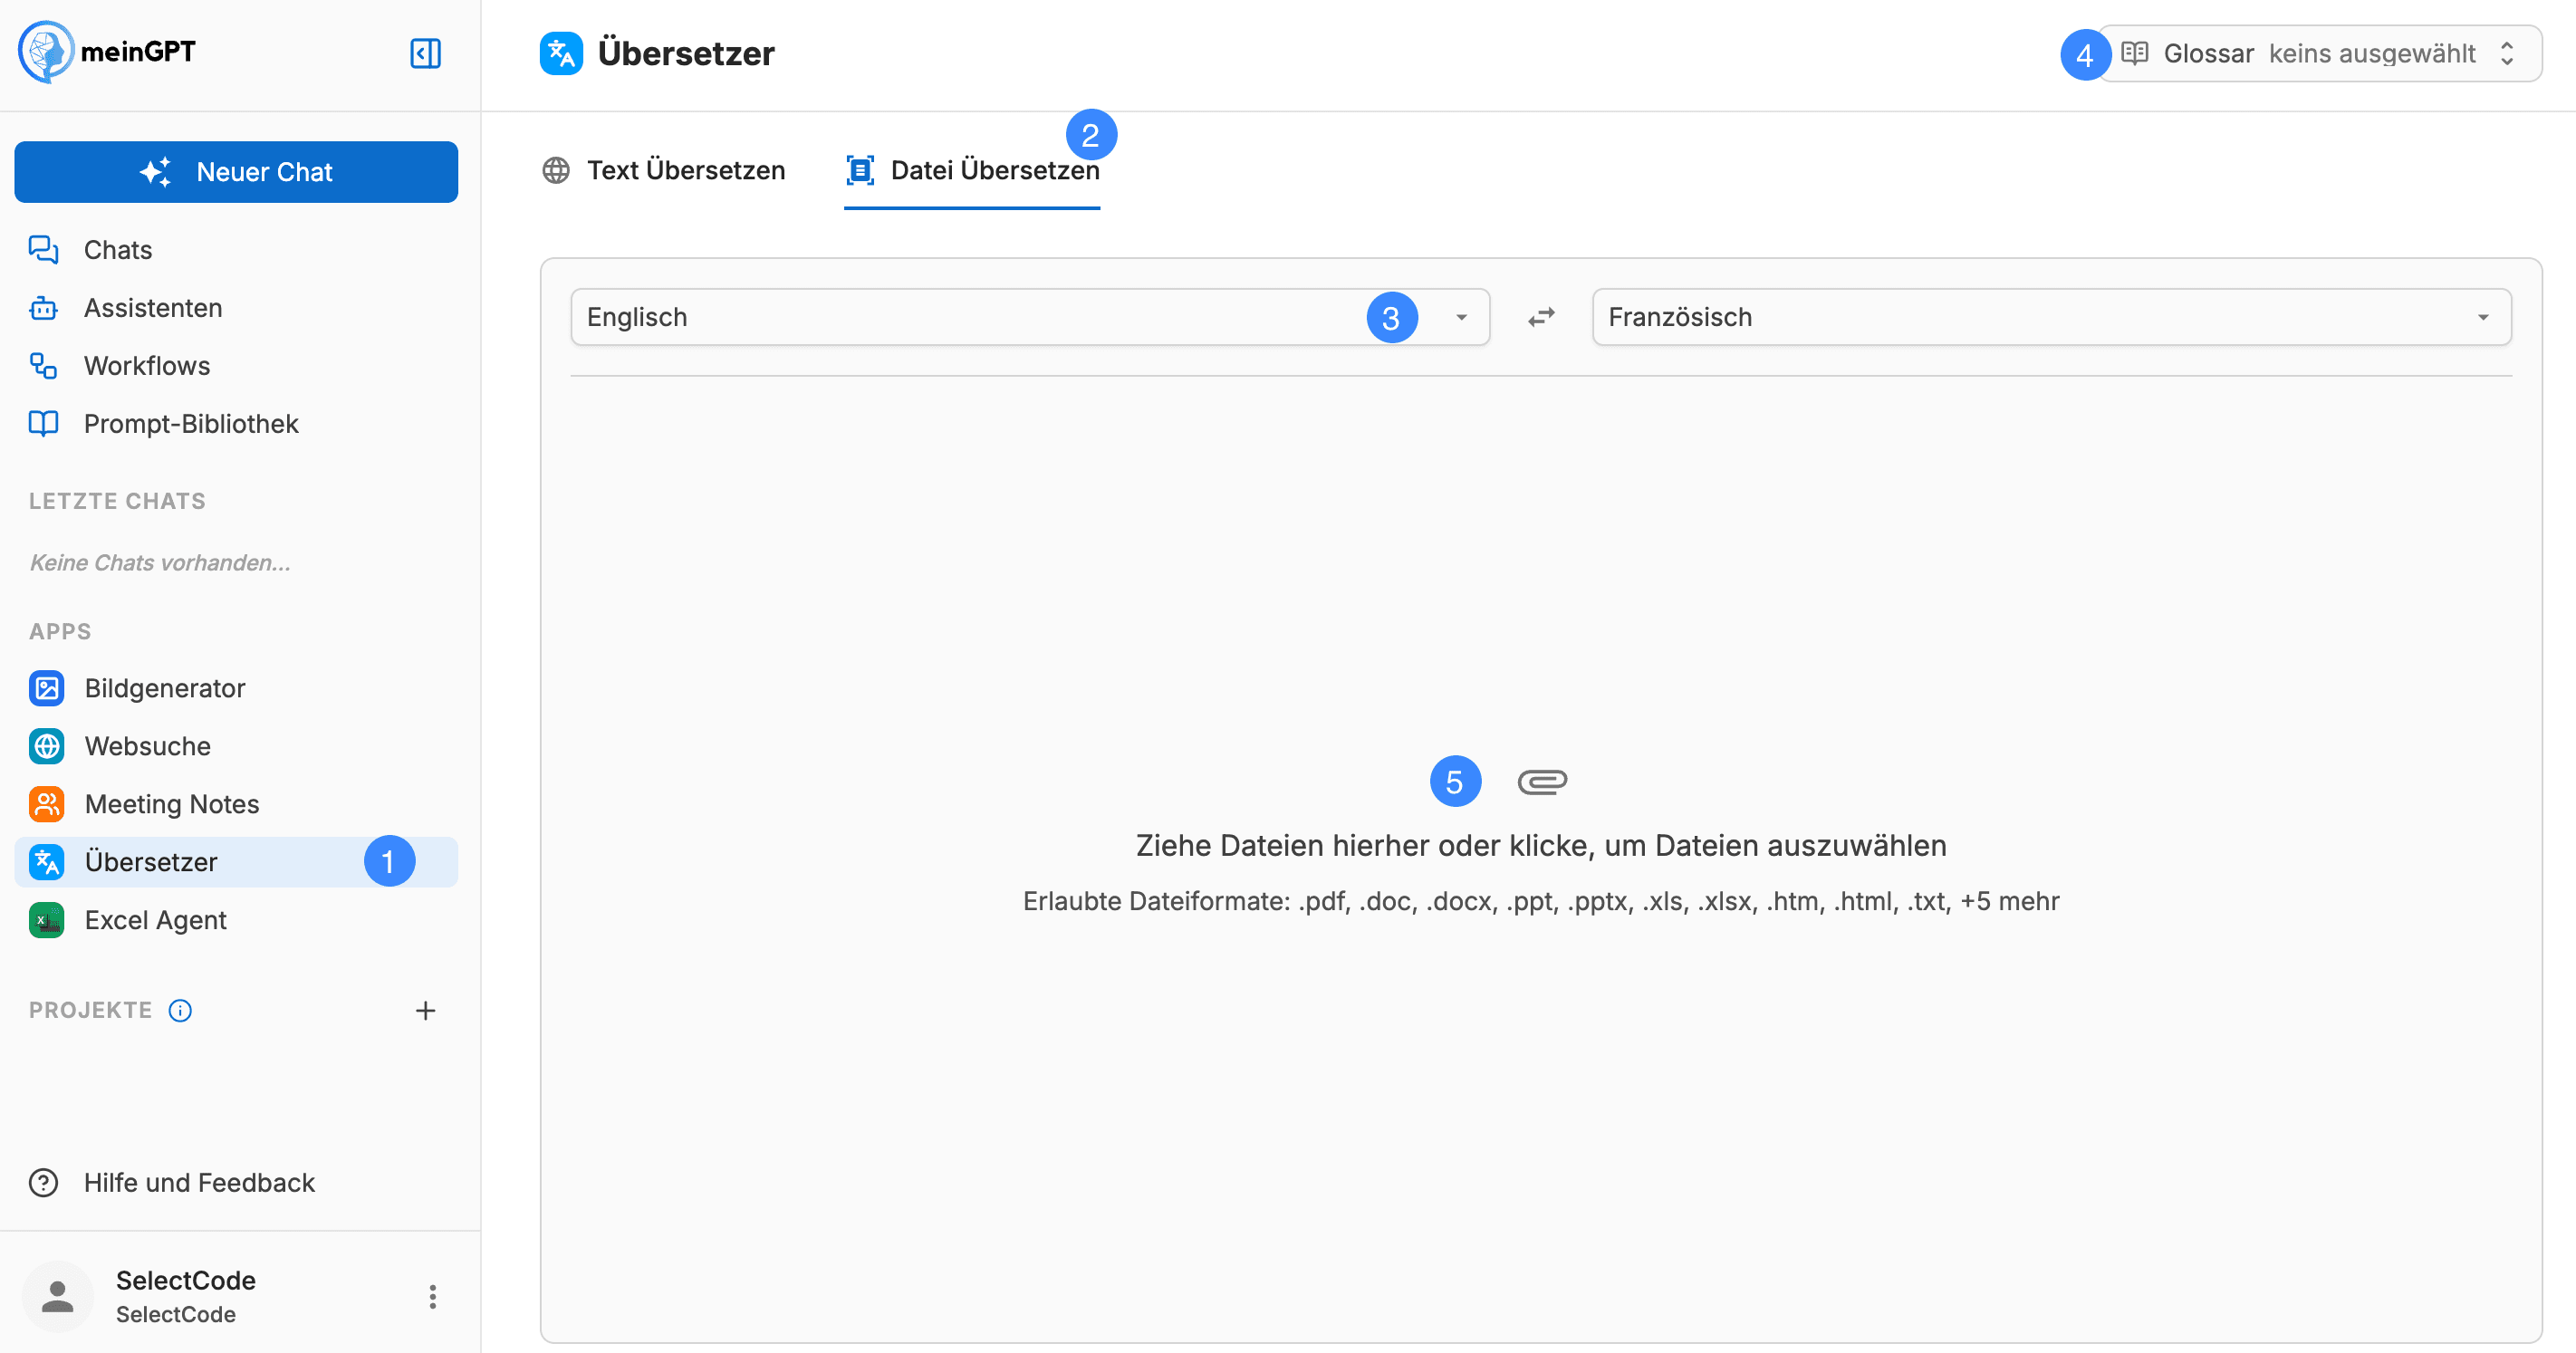Open the Websuche app
This screenshot has width=2576, height=1353.
click(147, 745)
